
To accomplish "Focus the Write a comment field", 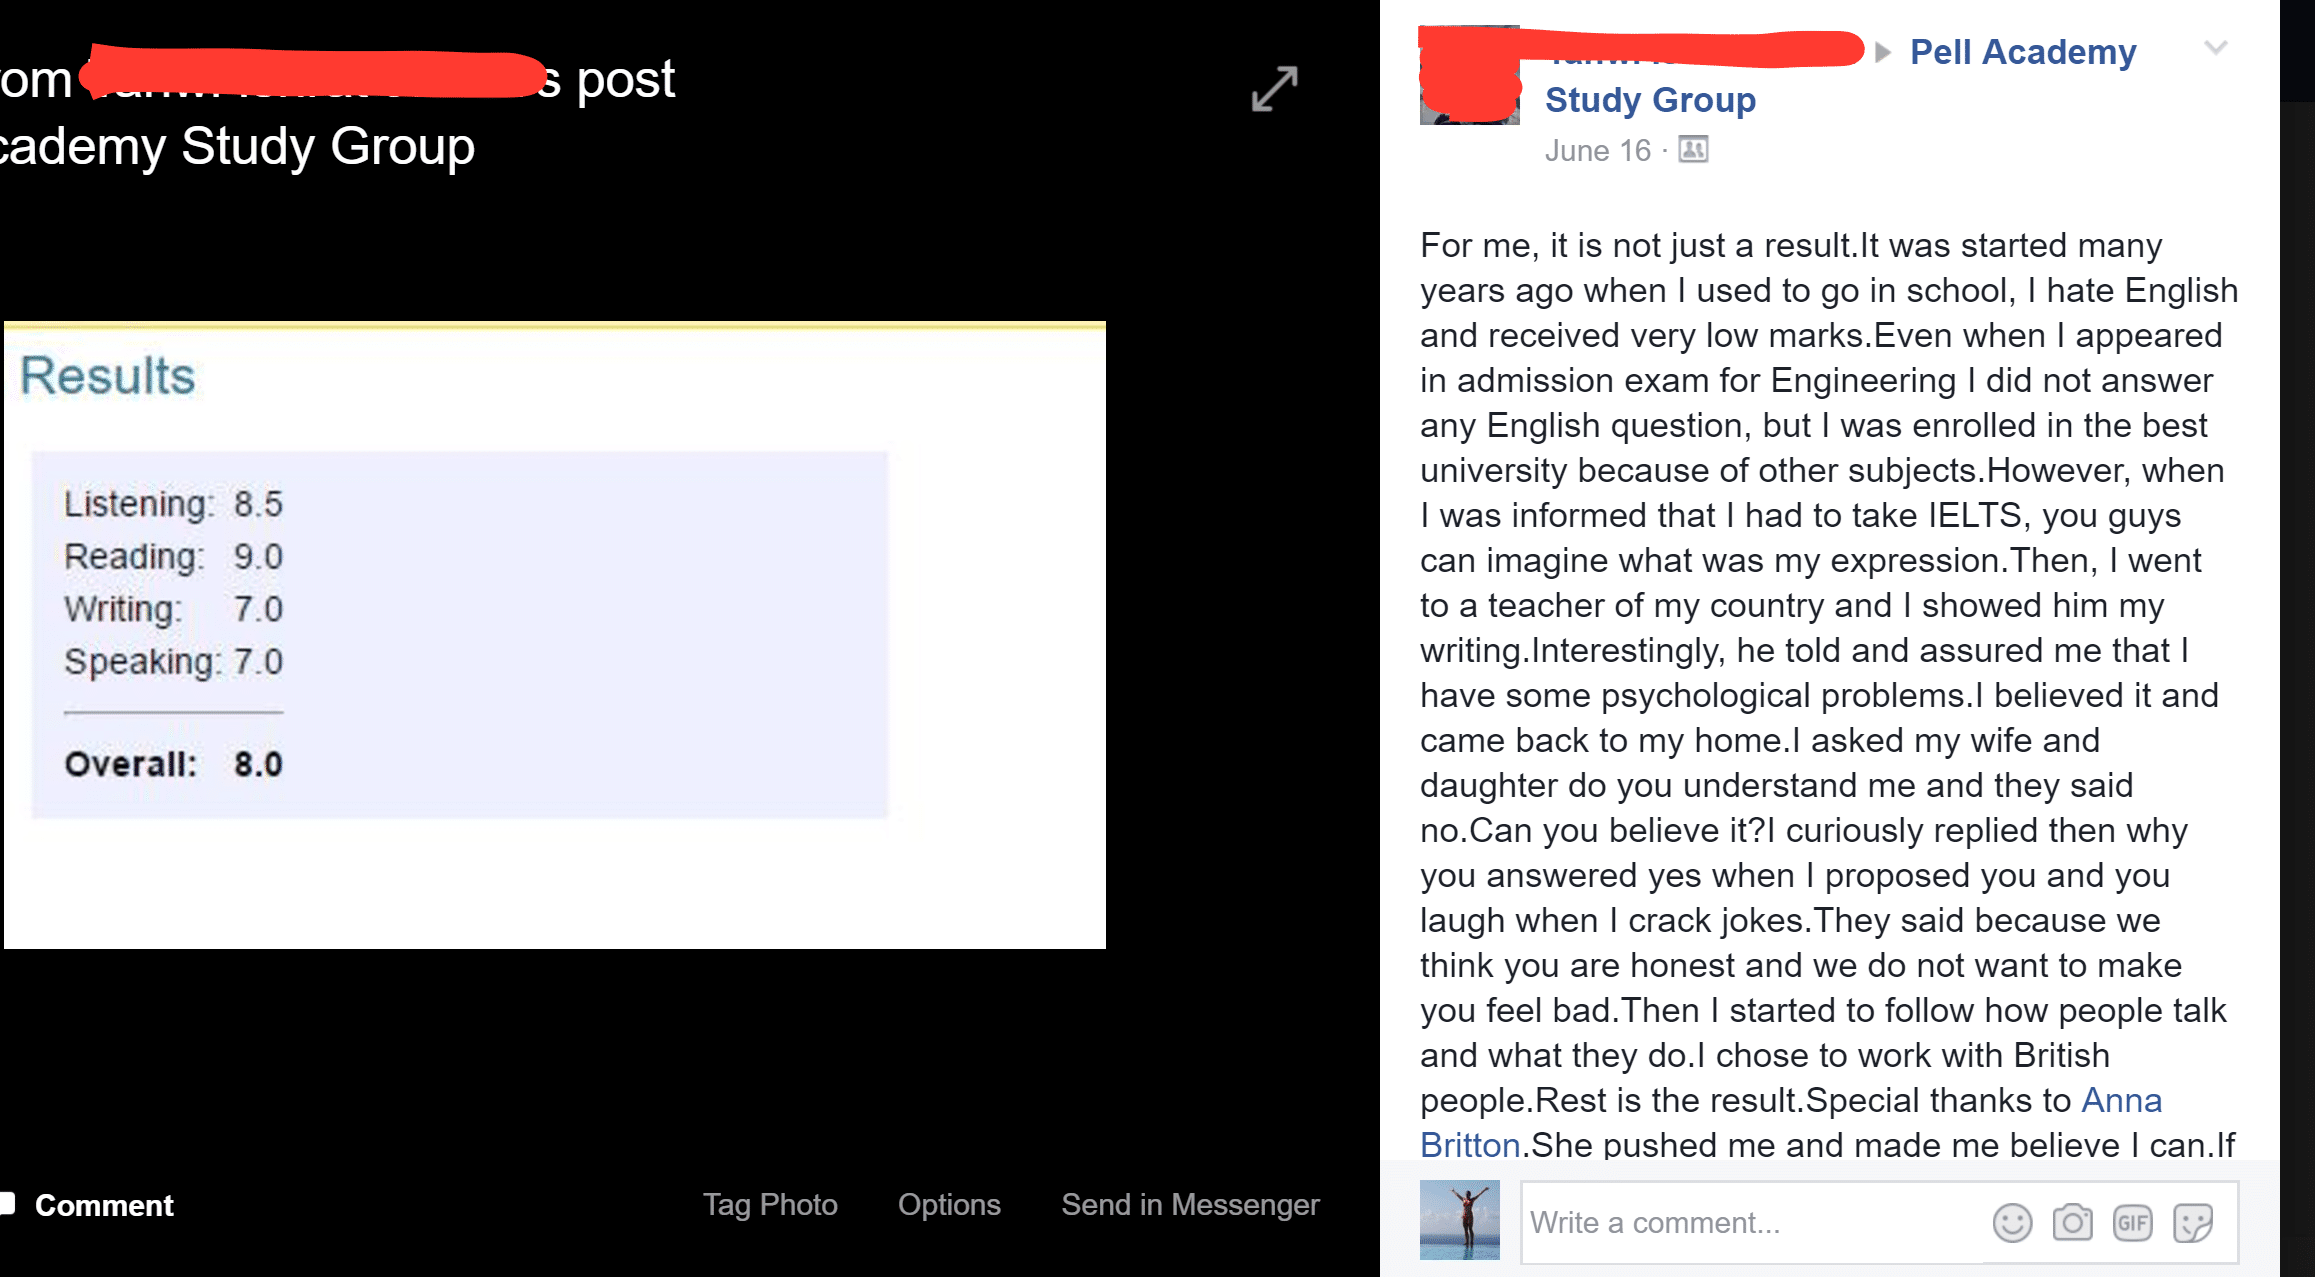I will click(1750, 1223).
